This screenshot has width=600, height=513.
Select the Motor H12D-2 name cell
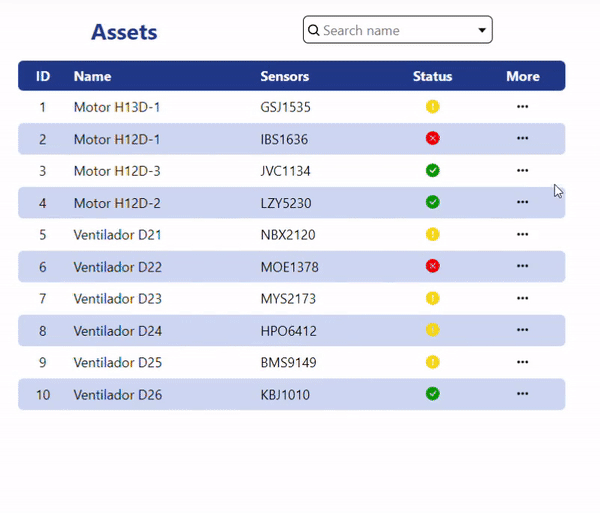click(x=117, y=203)
